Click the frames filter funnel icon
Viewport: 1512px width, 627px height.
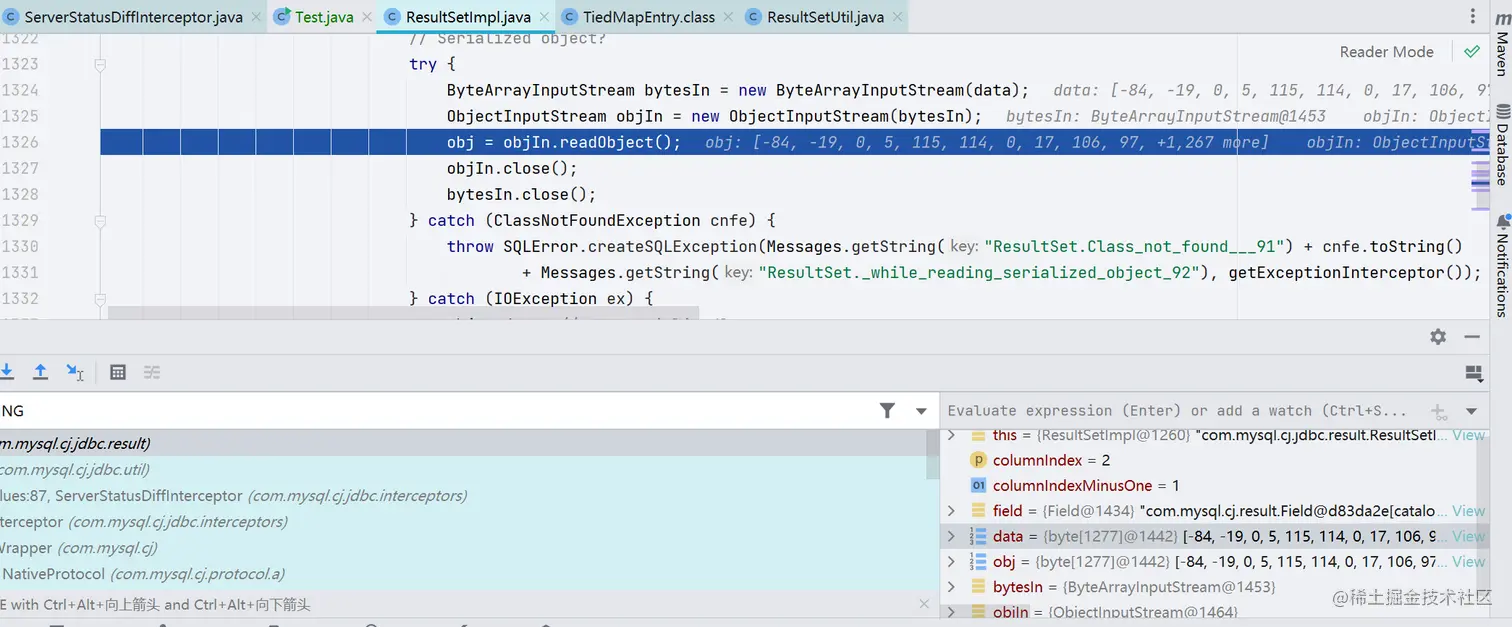[x=887, y=410]
